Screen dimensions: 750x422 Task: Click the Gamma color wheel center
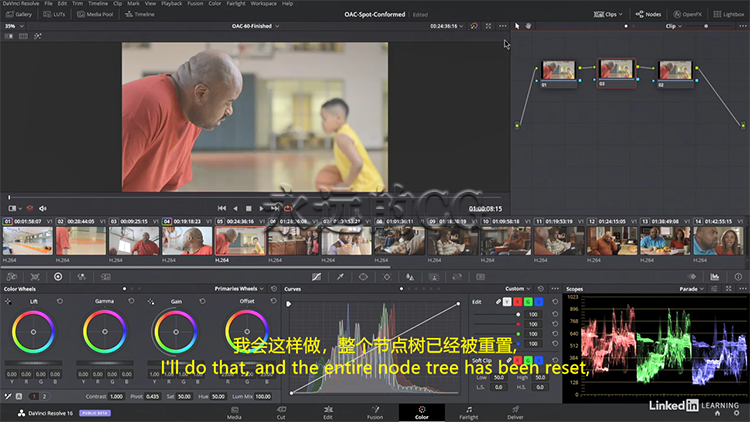coord(105,332)
